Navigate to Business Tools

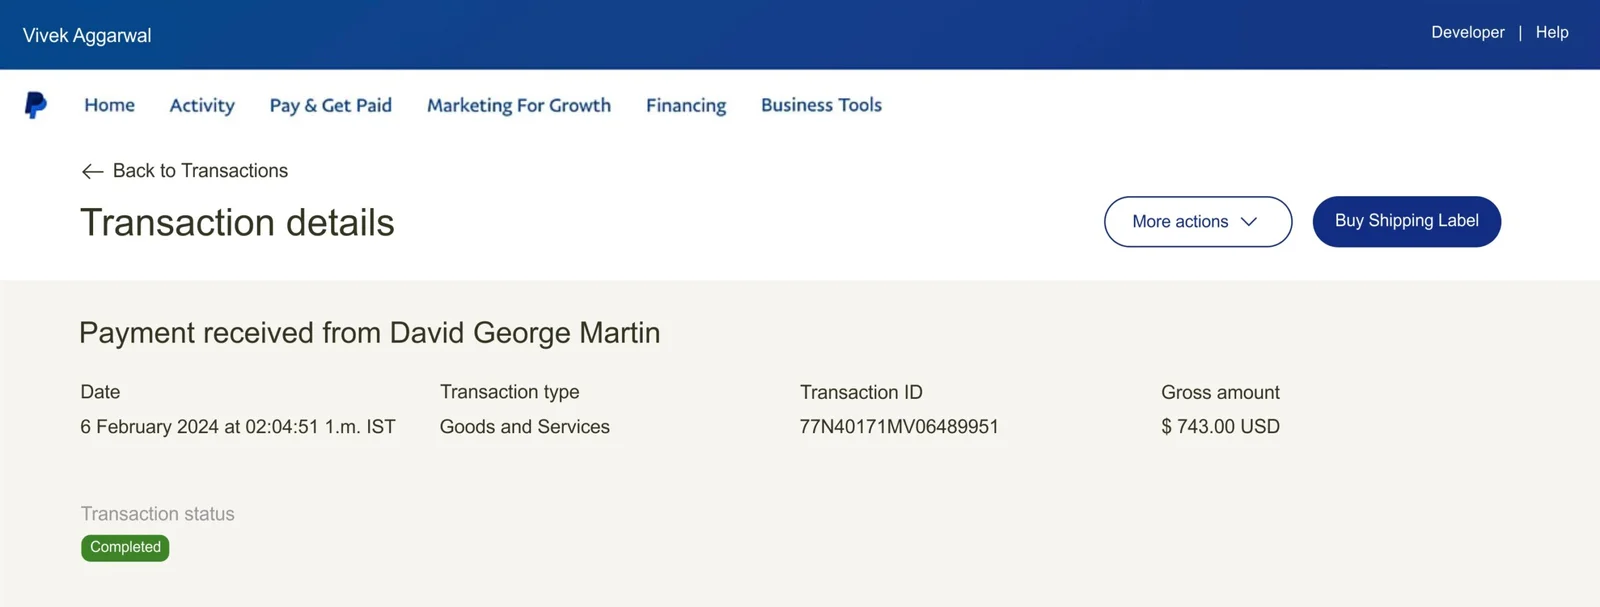[821, 105]
